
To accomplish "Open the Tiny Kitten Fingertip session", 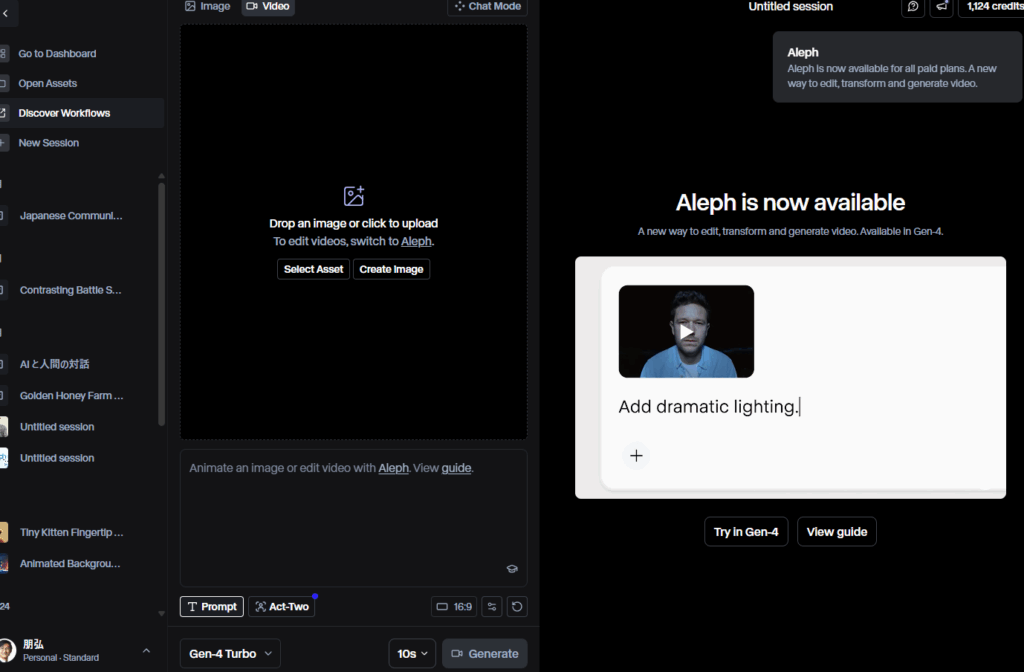I will coord(71,532).
